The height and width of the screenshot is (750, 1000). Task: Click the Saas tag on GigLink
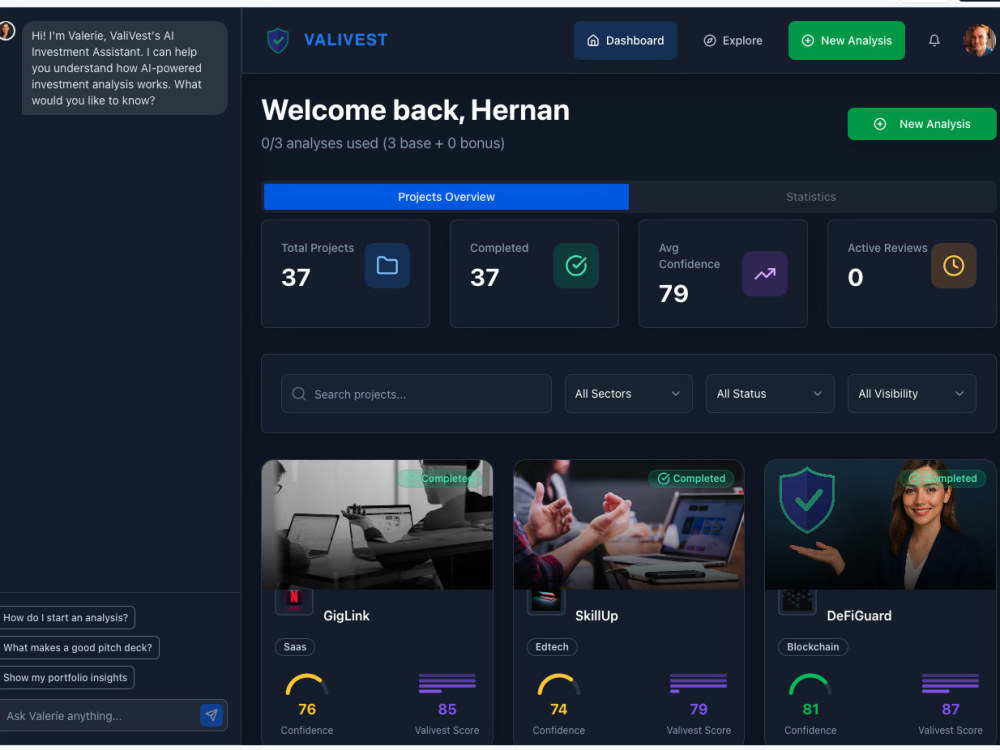point(295,647)
